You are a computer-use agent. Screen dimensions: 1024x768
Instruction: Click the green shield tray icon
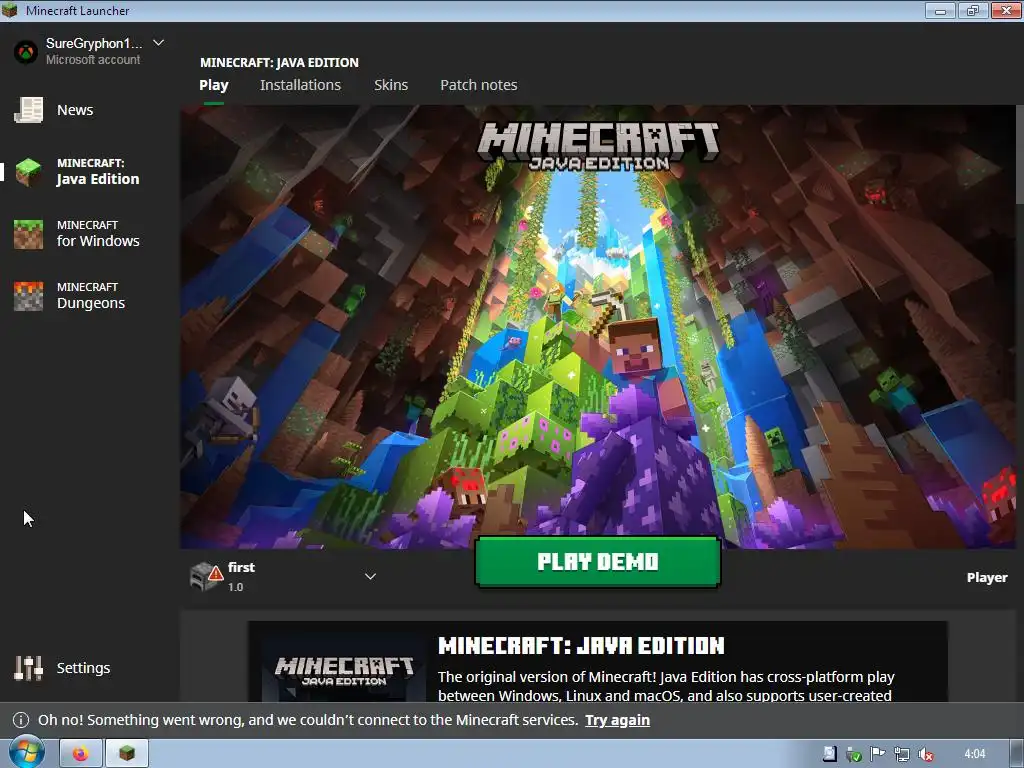point(854,754)
